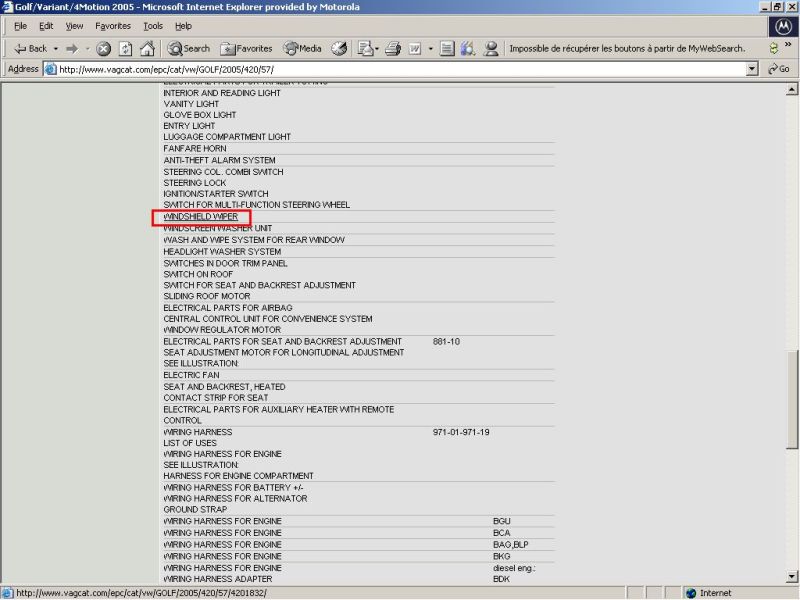
Task: Expand the address bar dropdown
Action: [752, 69]
